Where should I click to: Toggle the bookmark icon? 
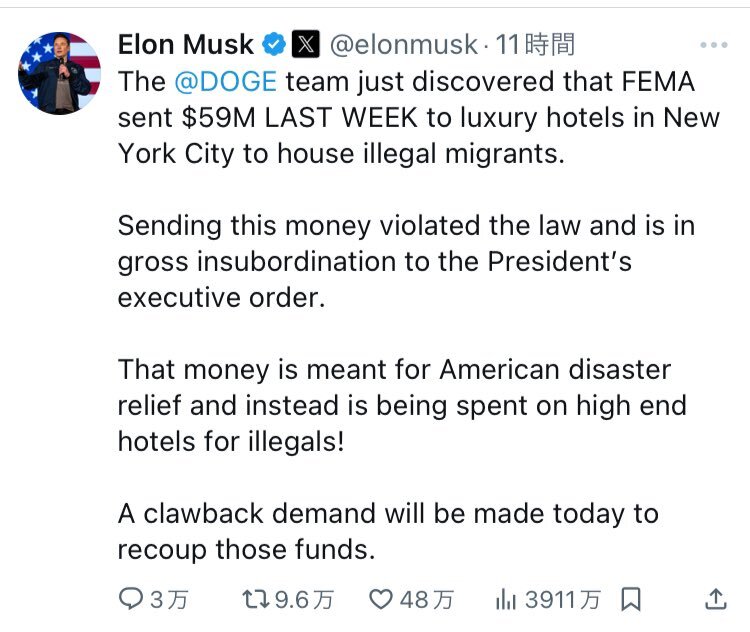point(631,599)
